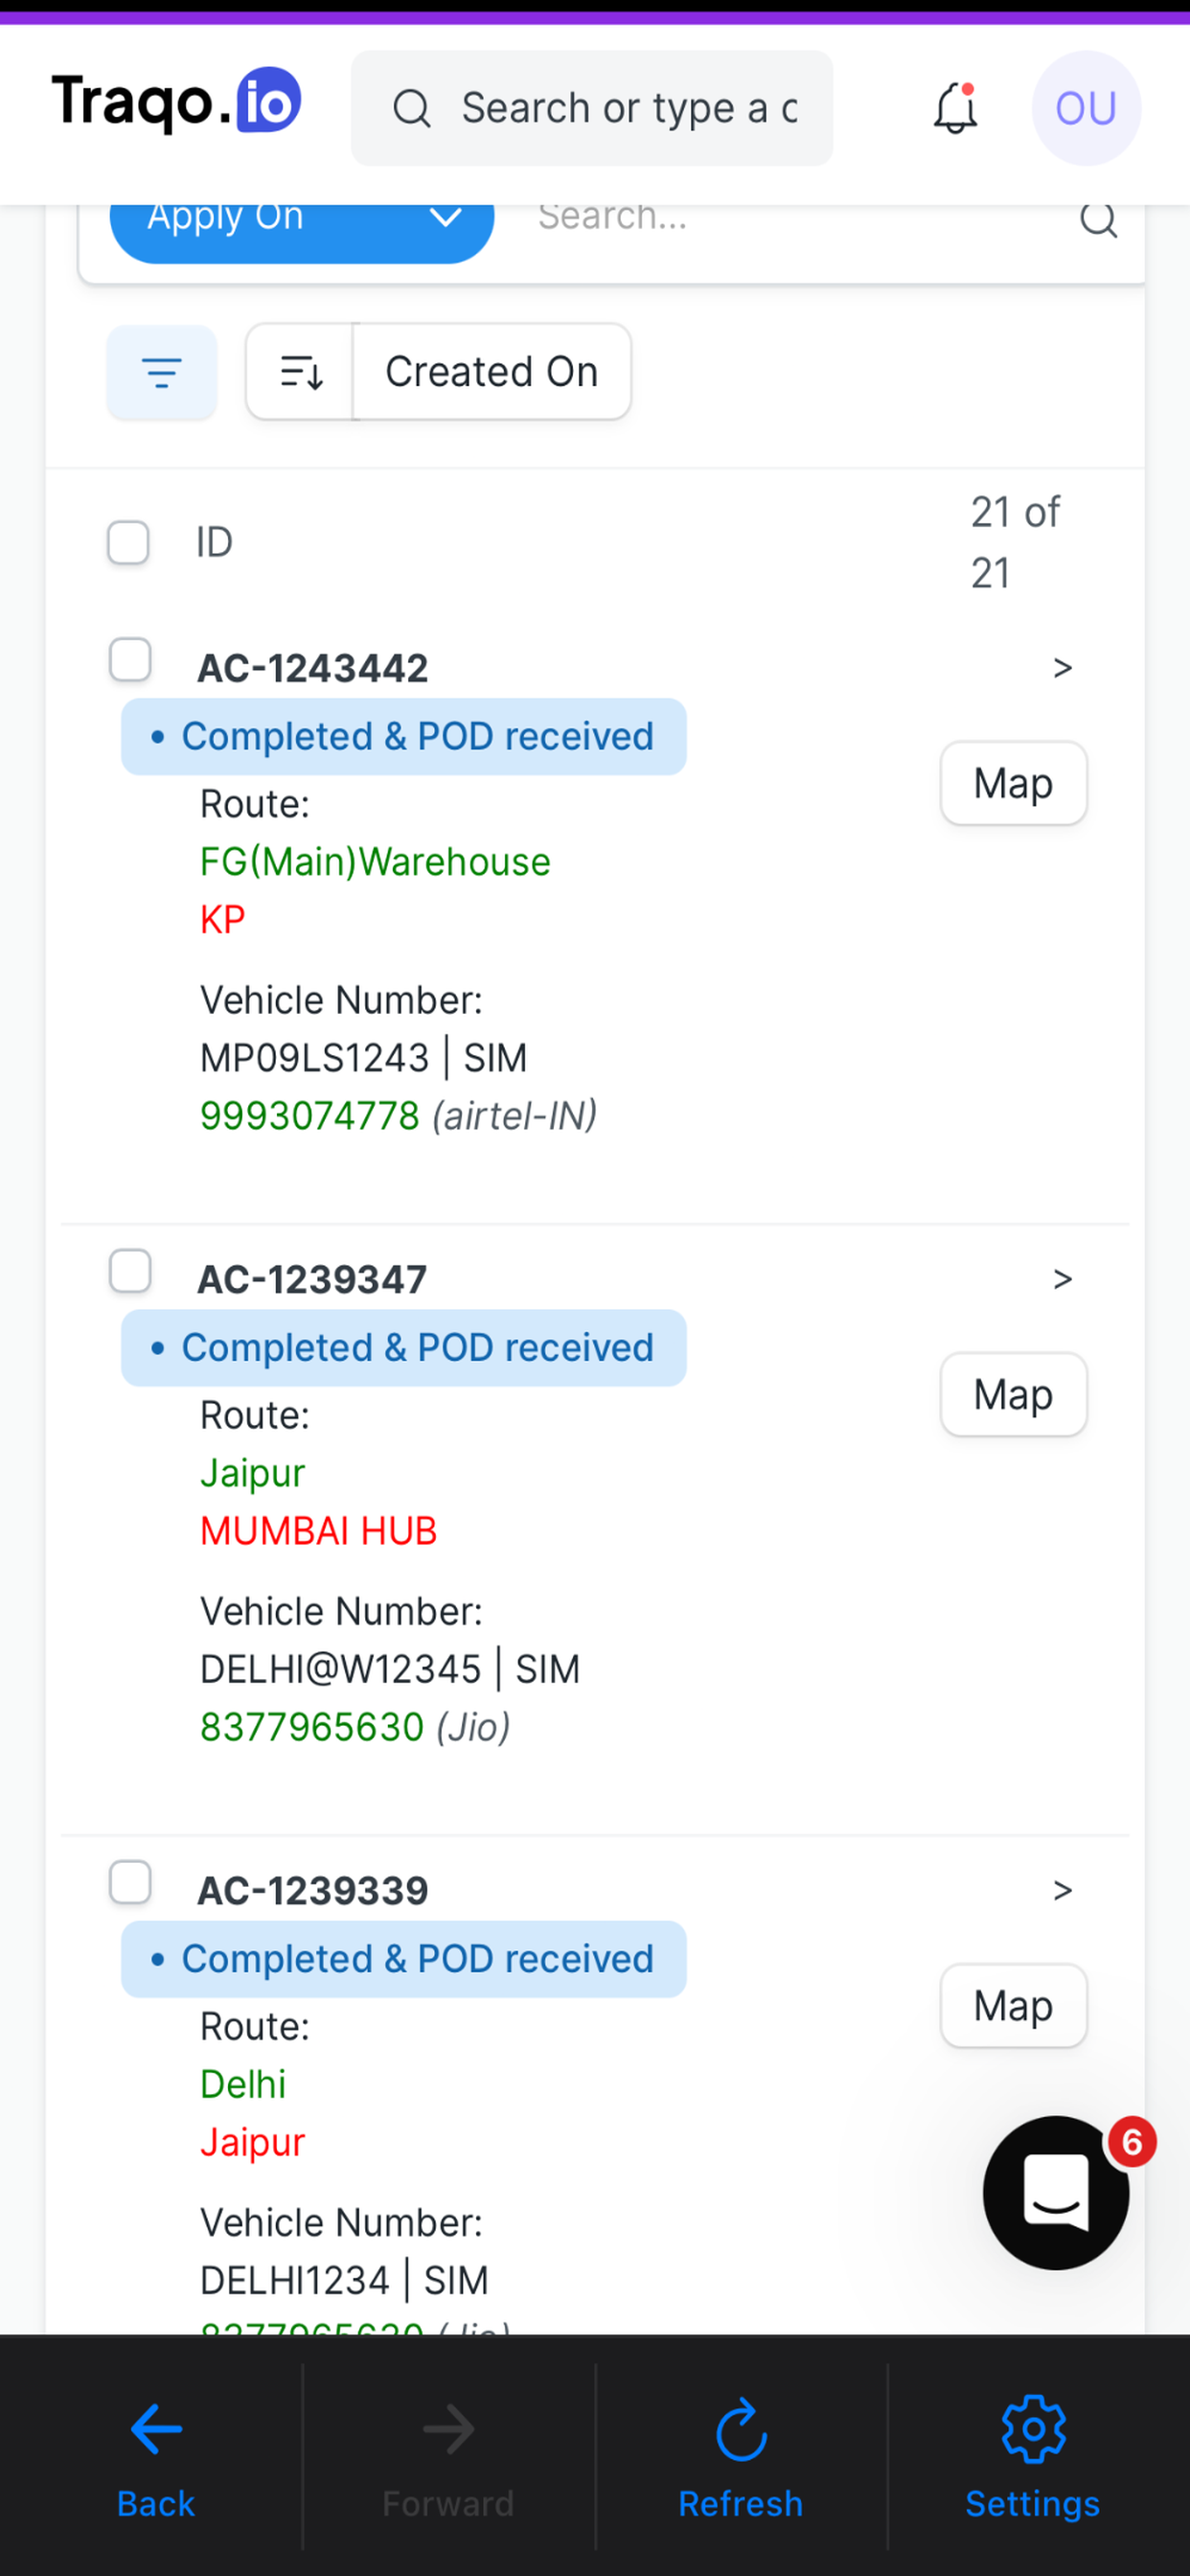The image size is (1190, 2576).
Task: Tick the select-all checkbox next to ID
Action: point(128,542)
